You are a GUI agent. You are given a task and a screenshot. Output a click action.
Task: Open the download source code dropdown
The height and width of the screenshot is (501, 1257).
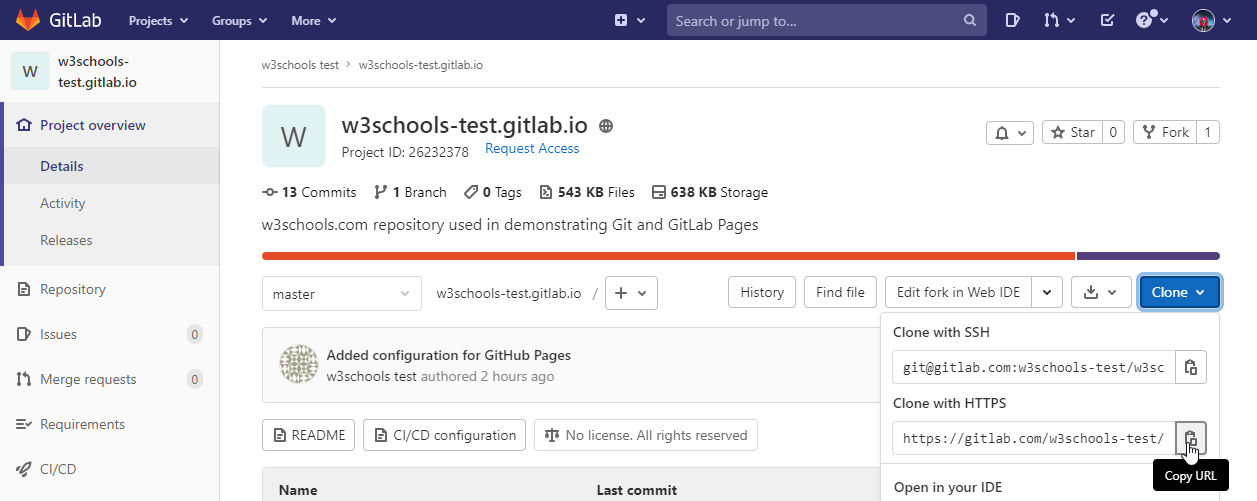[x=1101, y=292]
